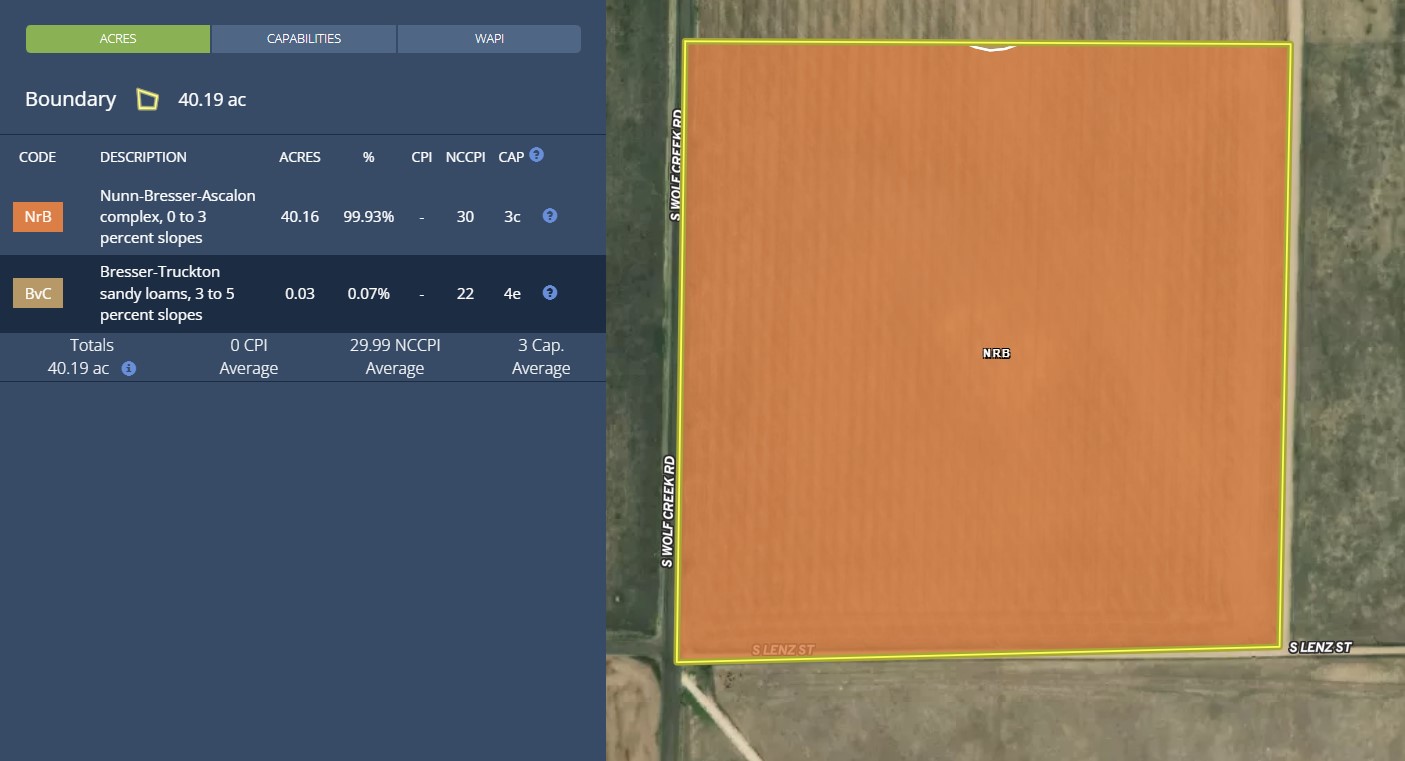Click the yellow boundary polygon icon
Screen dimensions: 1405x761
coord(148,99)
